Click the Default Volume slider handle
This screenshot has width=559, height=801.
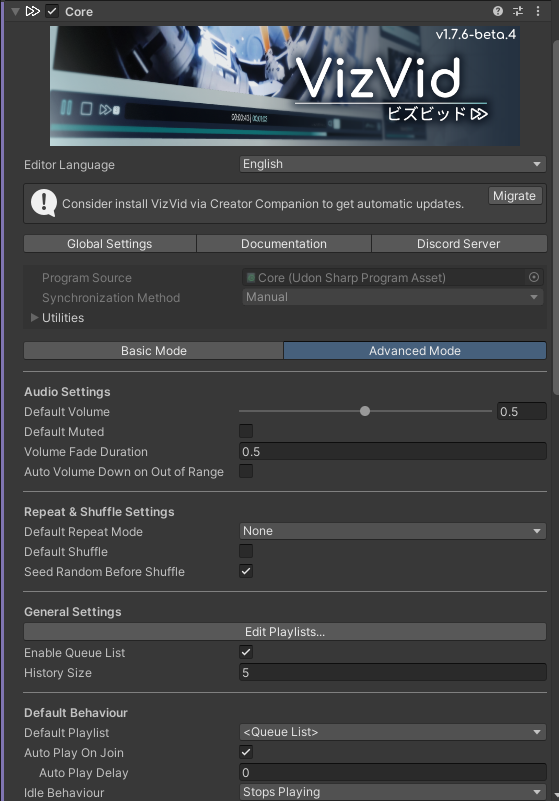[x=365, y=411]
